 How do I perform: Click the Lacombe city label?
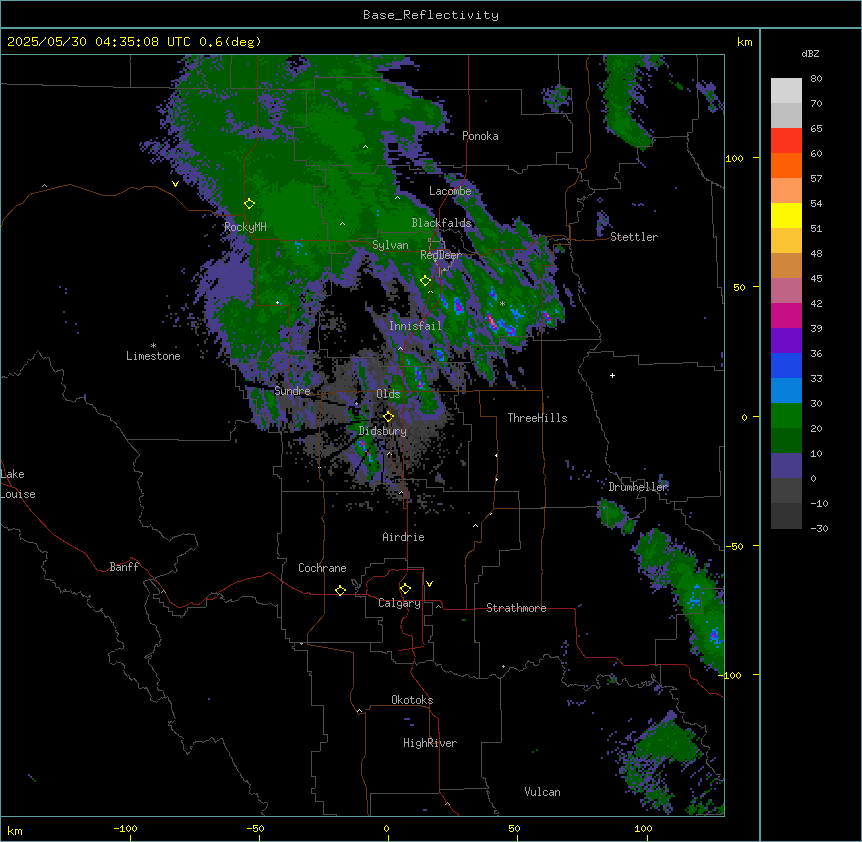[x=450, y=191]
